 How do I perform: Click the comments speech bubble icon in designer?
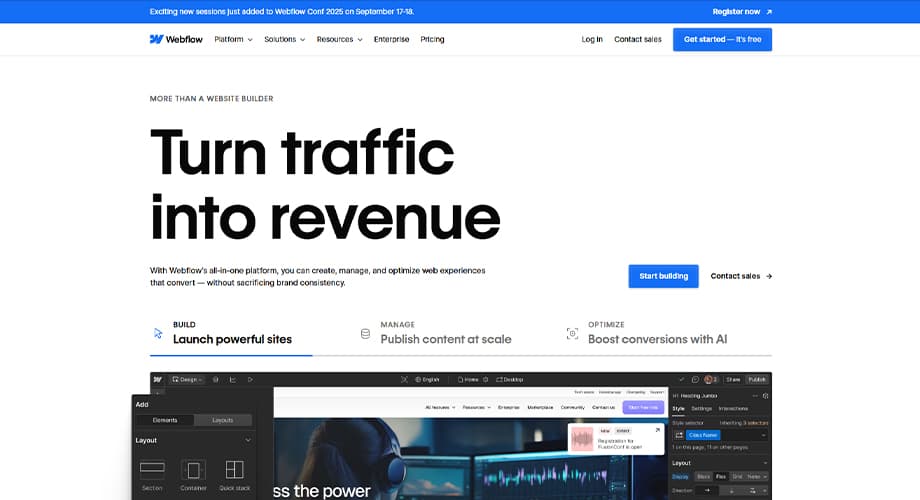[695, 380]
